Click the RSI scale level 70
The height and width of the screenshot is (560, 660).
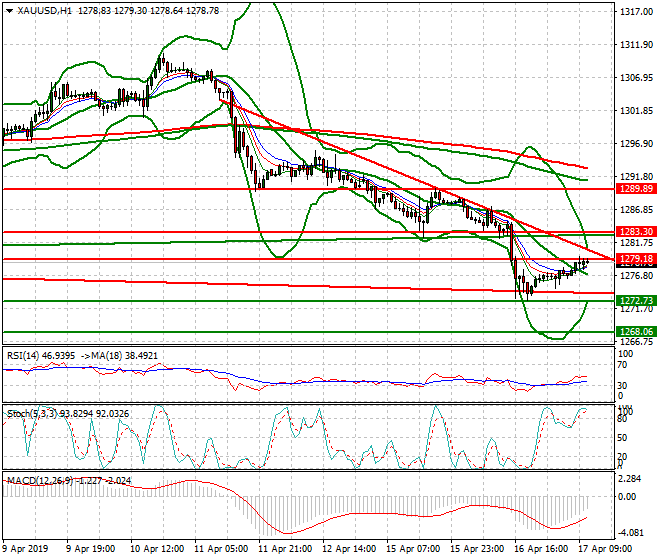pos(622,365)
